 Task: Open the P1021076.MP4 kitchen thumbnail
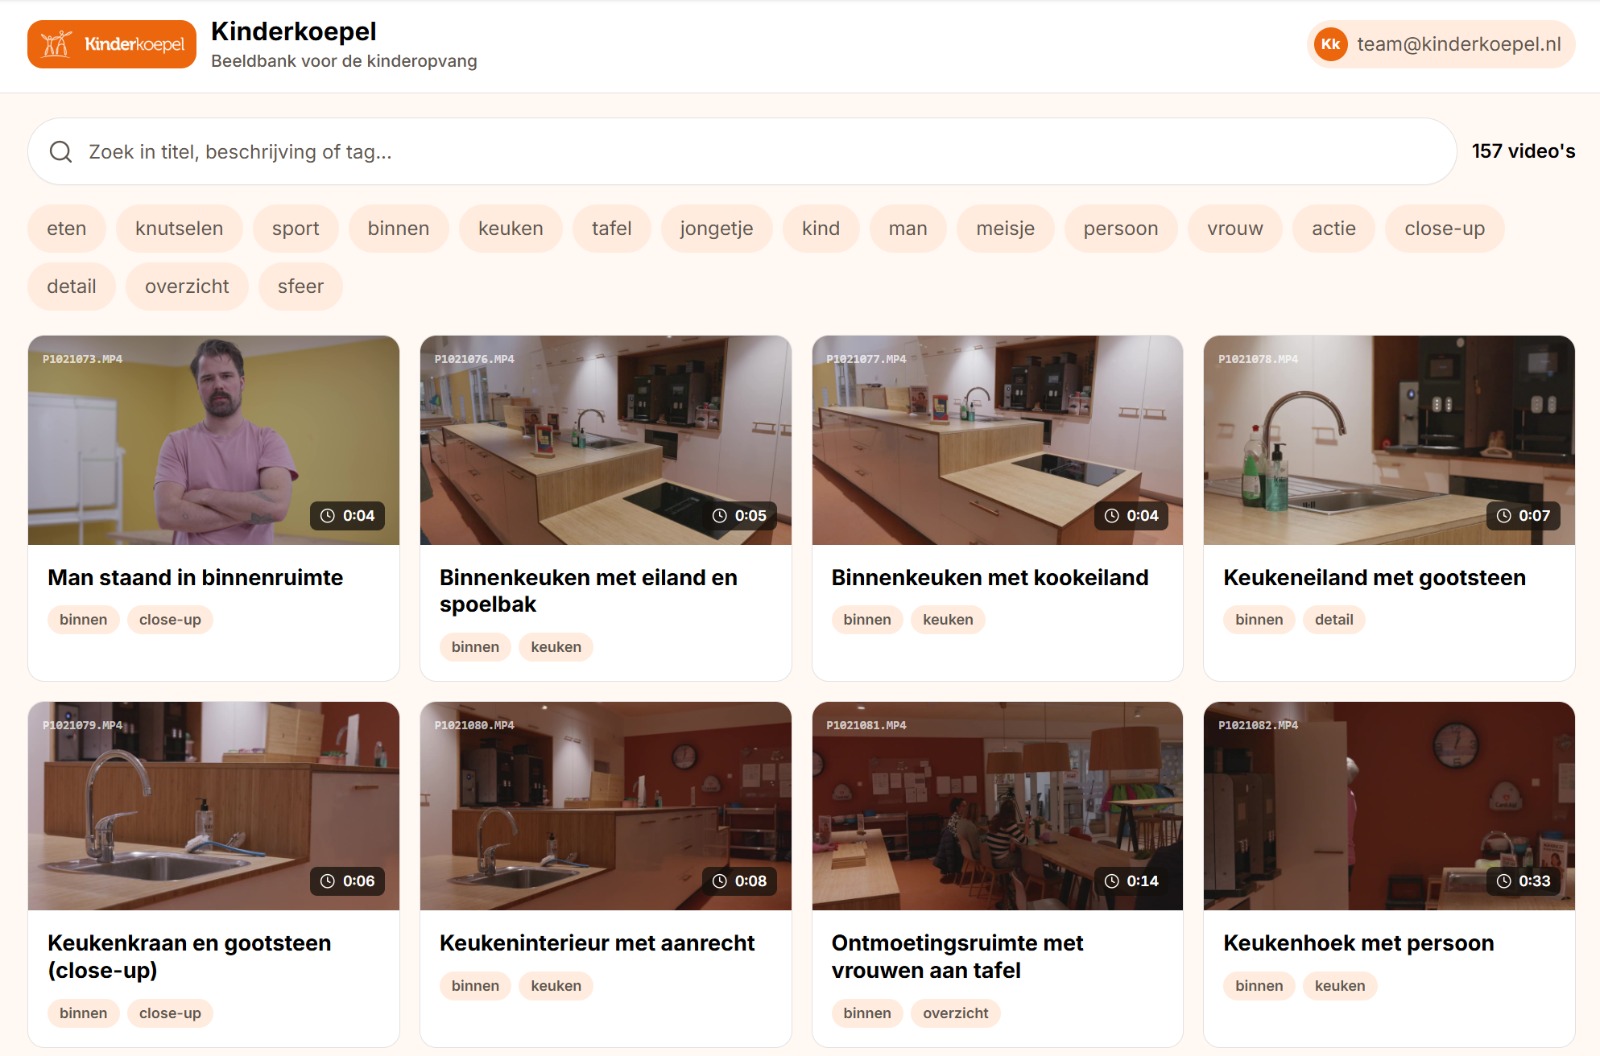click(x=606, y=440)
